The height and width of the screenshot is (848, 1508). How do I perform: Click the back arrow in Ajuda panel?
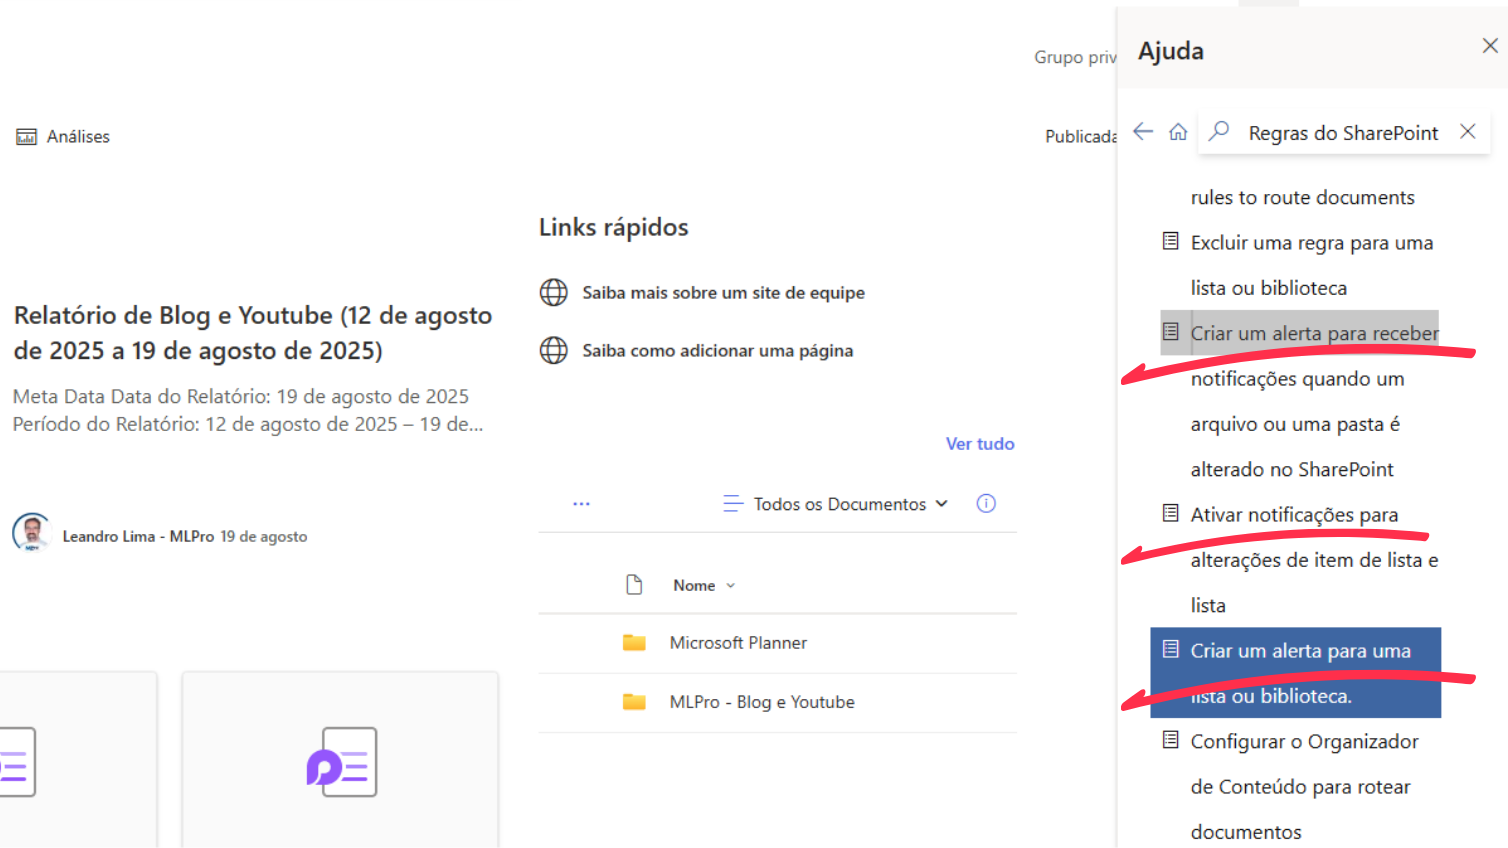pos(1143,132)
